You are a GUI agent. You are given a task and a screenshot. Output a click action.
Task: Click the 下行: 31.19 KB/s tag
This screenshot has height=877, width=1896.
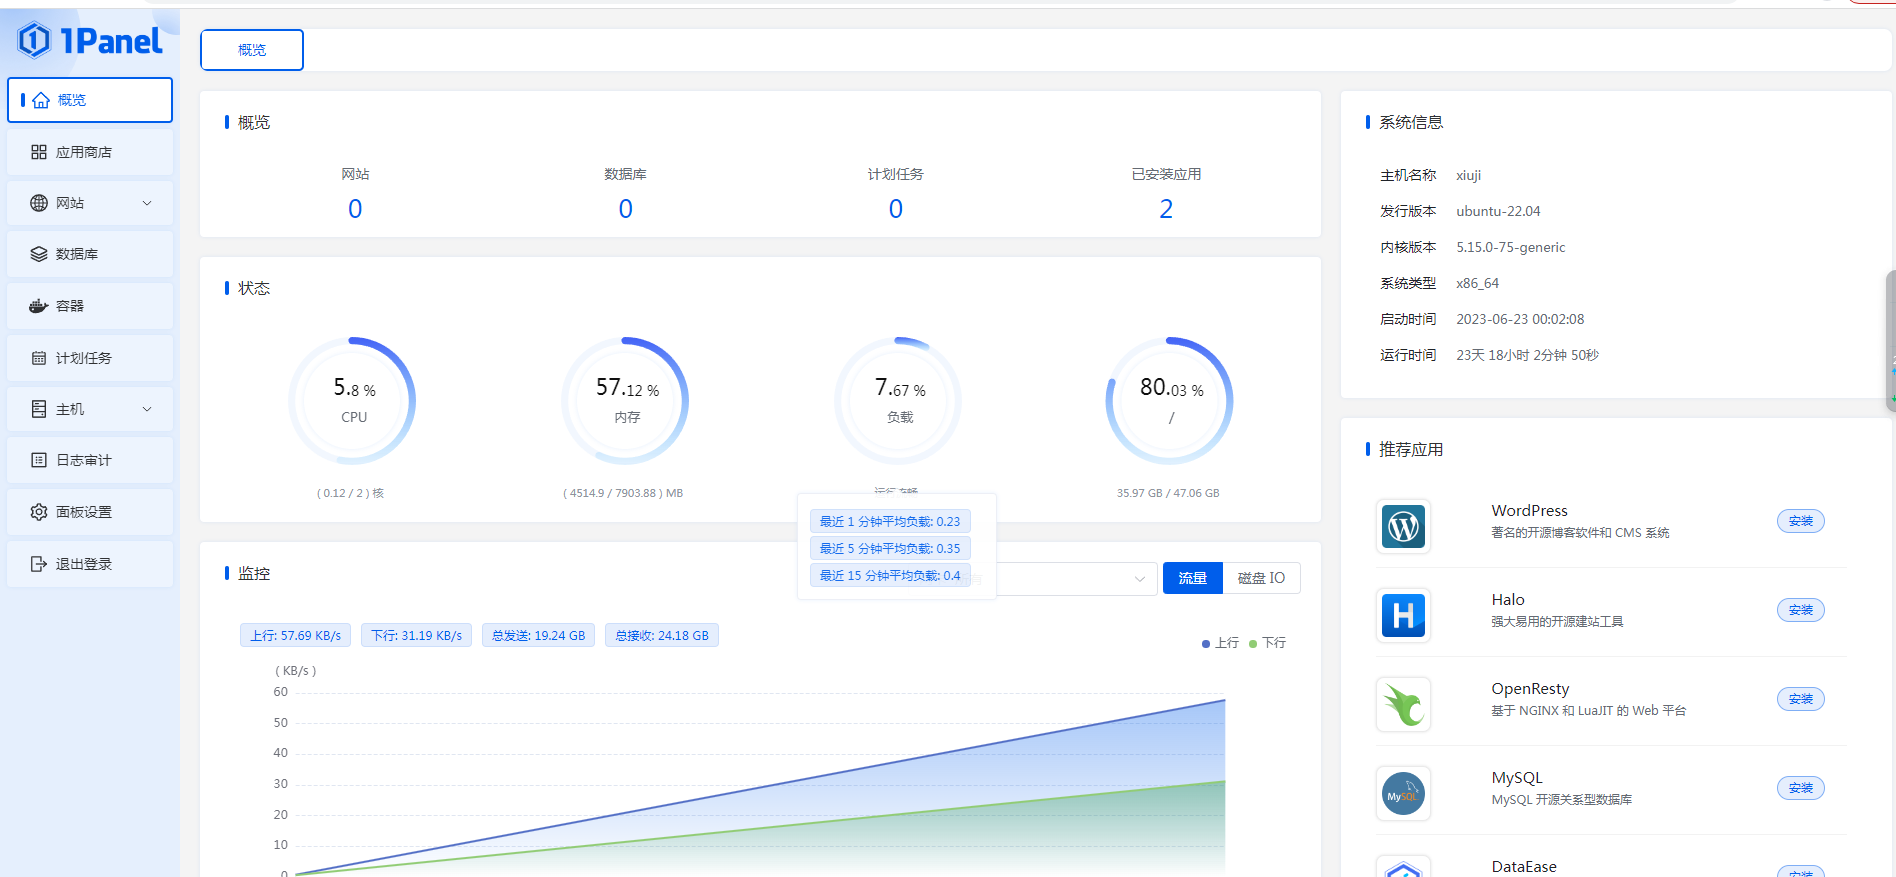pyautogui.click(x=417, y=636)
